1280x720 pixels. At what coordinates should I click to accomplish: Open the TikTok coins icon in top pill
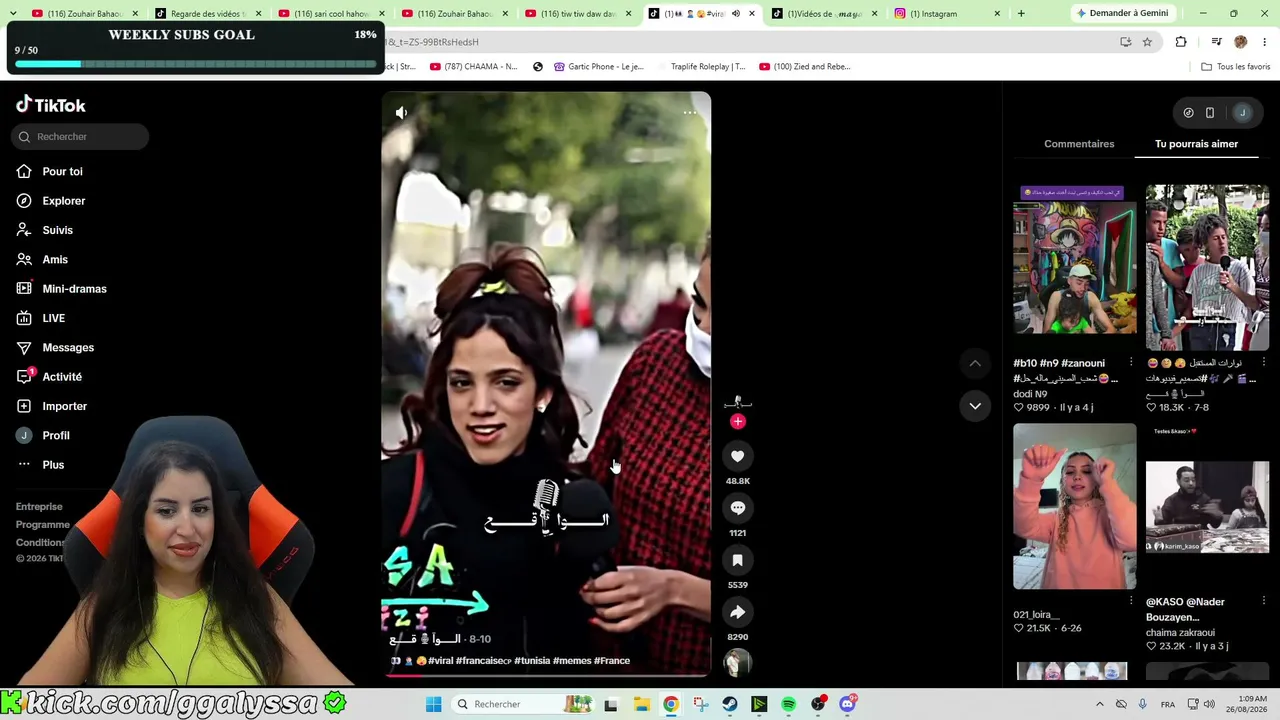click(1188, 113)
